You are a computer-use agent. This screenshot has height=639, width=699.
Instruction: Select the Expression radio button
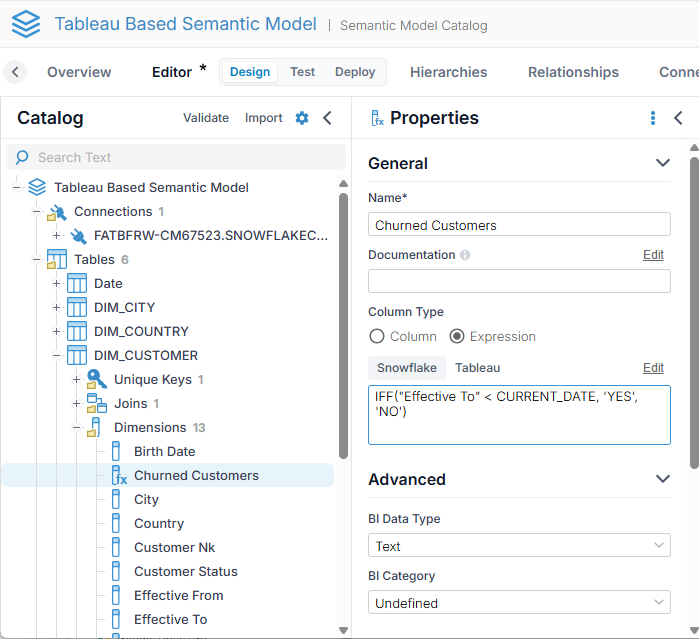[x=457, y=336]
